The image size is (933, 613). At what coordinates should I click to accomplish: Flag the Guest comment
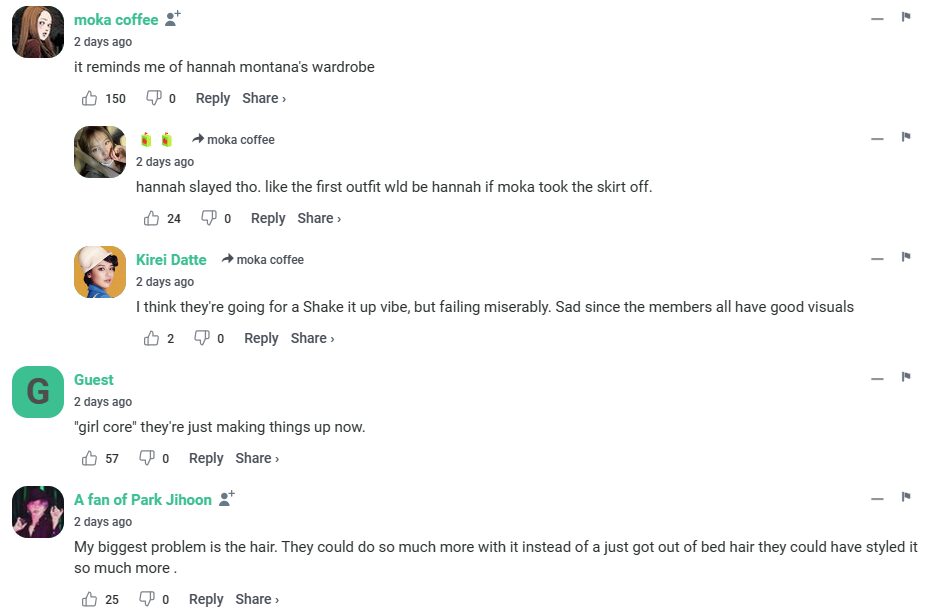(906, 377)
